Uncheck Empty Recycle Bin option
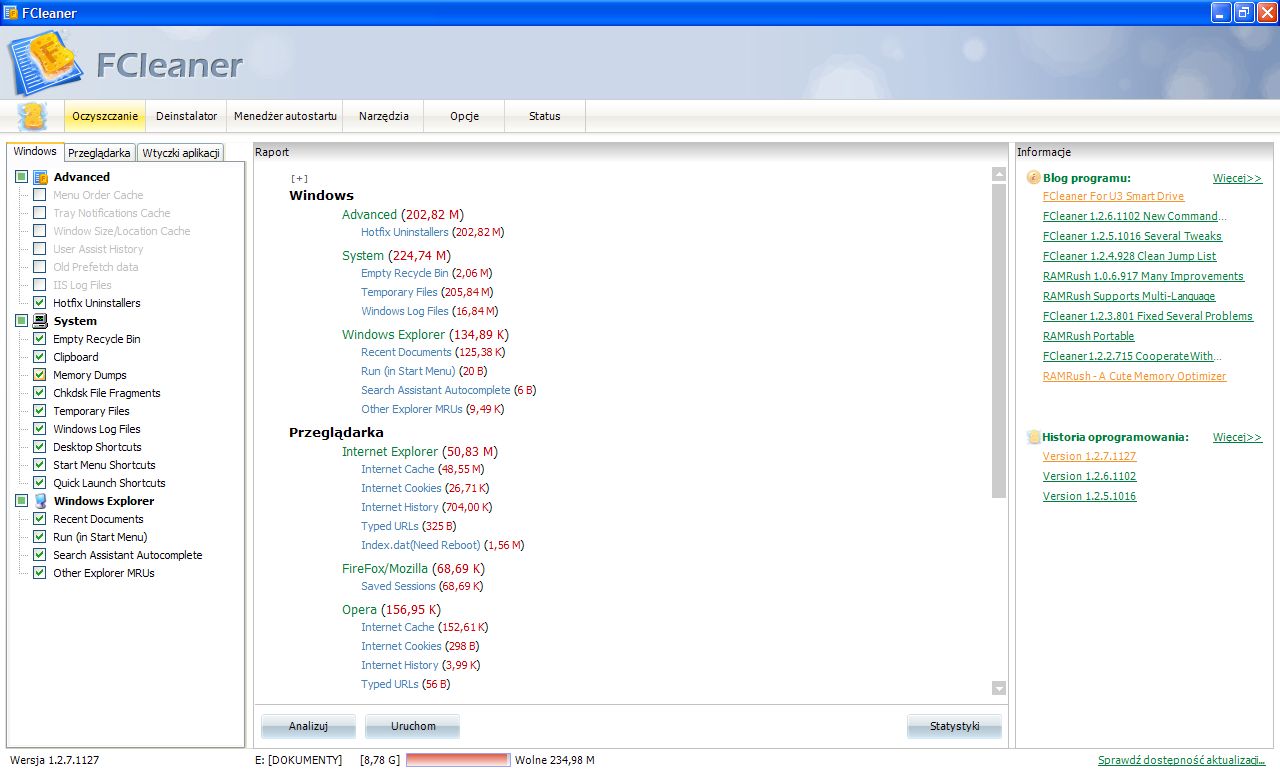This screenshot has height=770, width=1280. (x=39, y=339)
